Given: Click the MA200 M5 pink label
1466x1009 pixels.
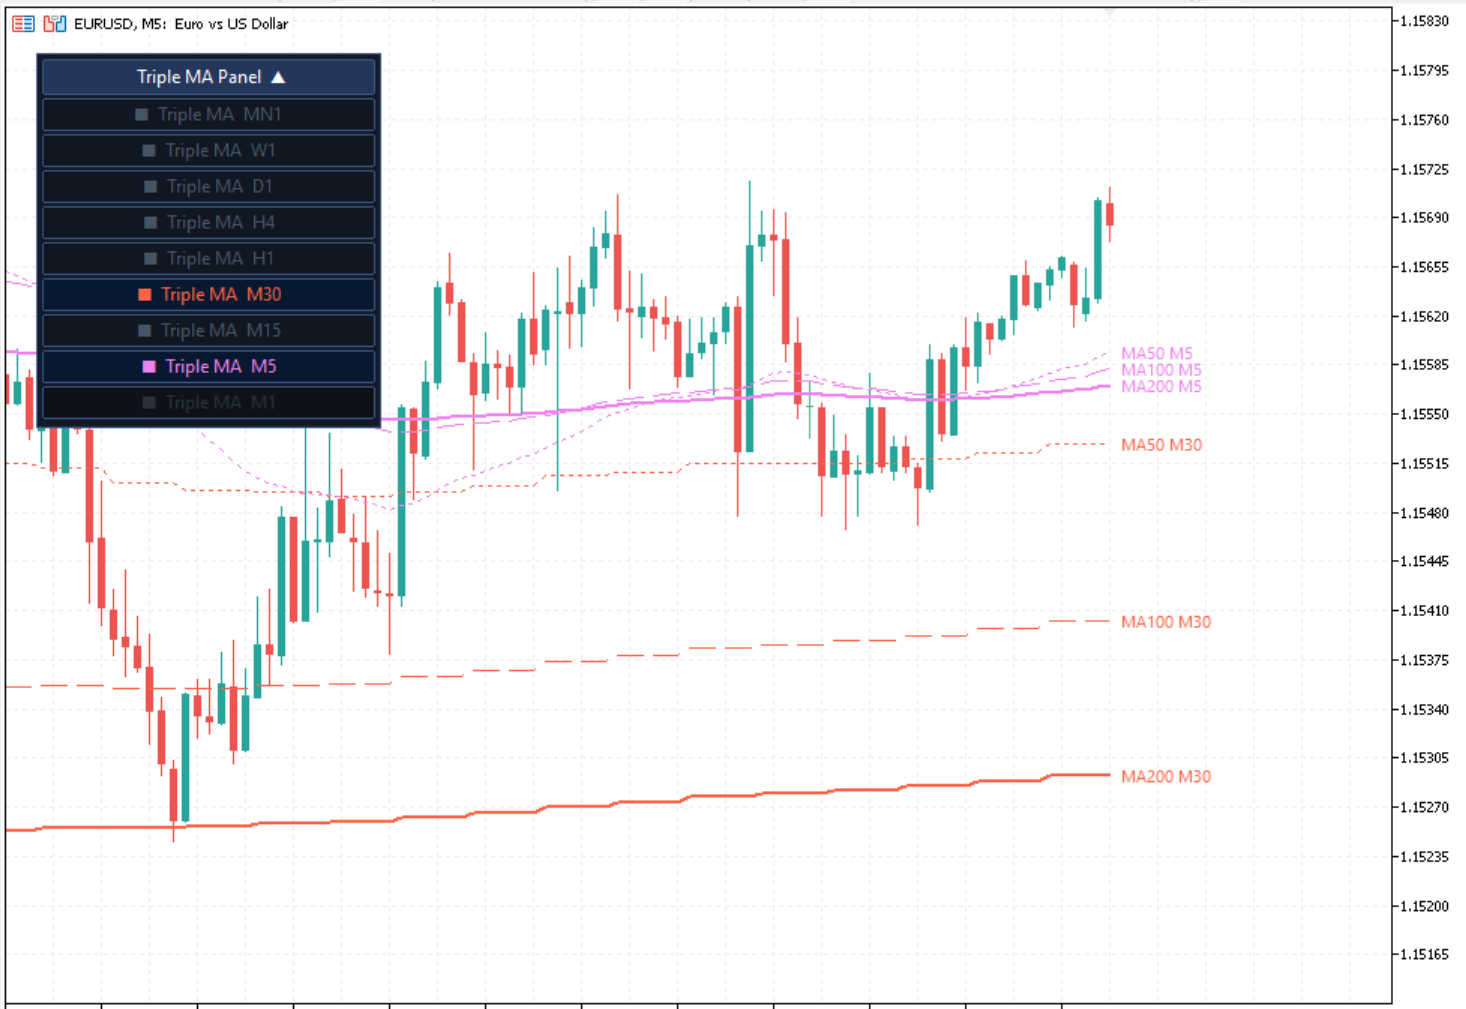Looking at the screenshot, I should pyautogui.click(x=1160, y=386).
